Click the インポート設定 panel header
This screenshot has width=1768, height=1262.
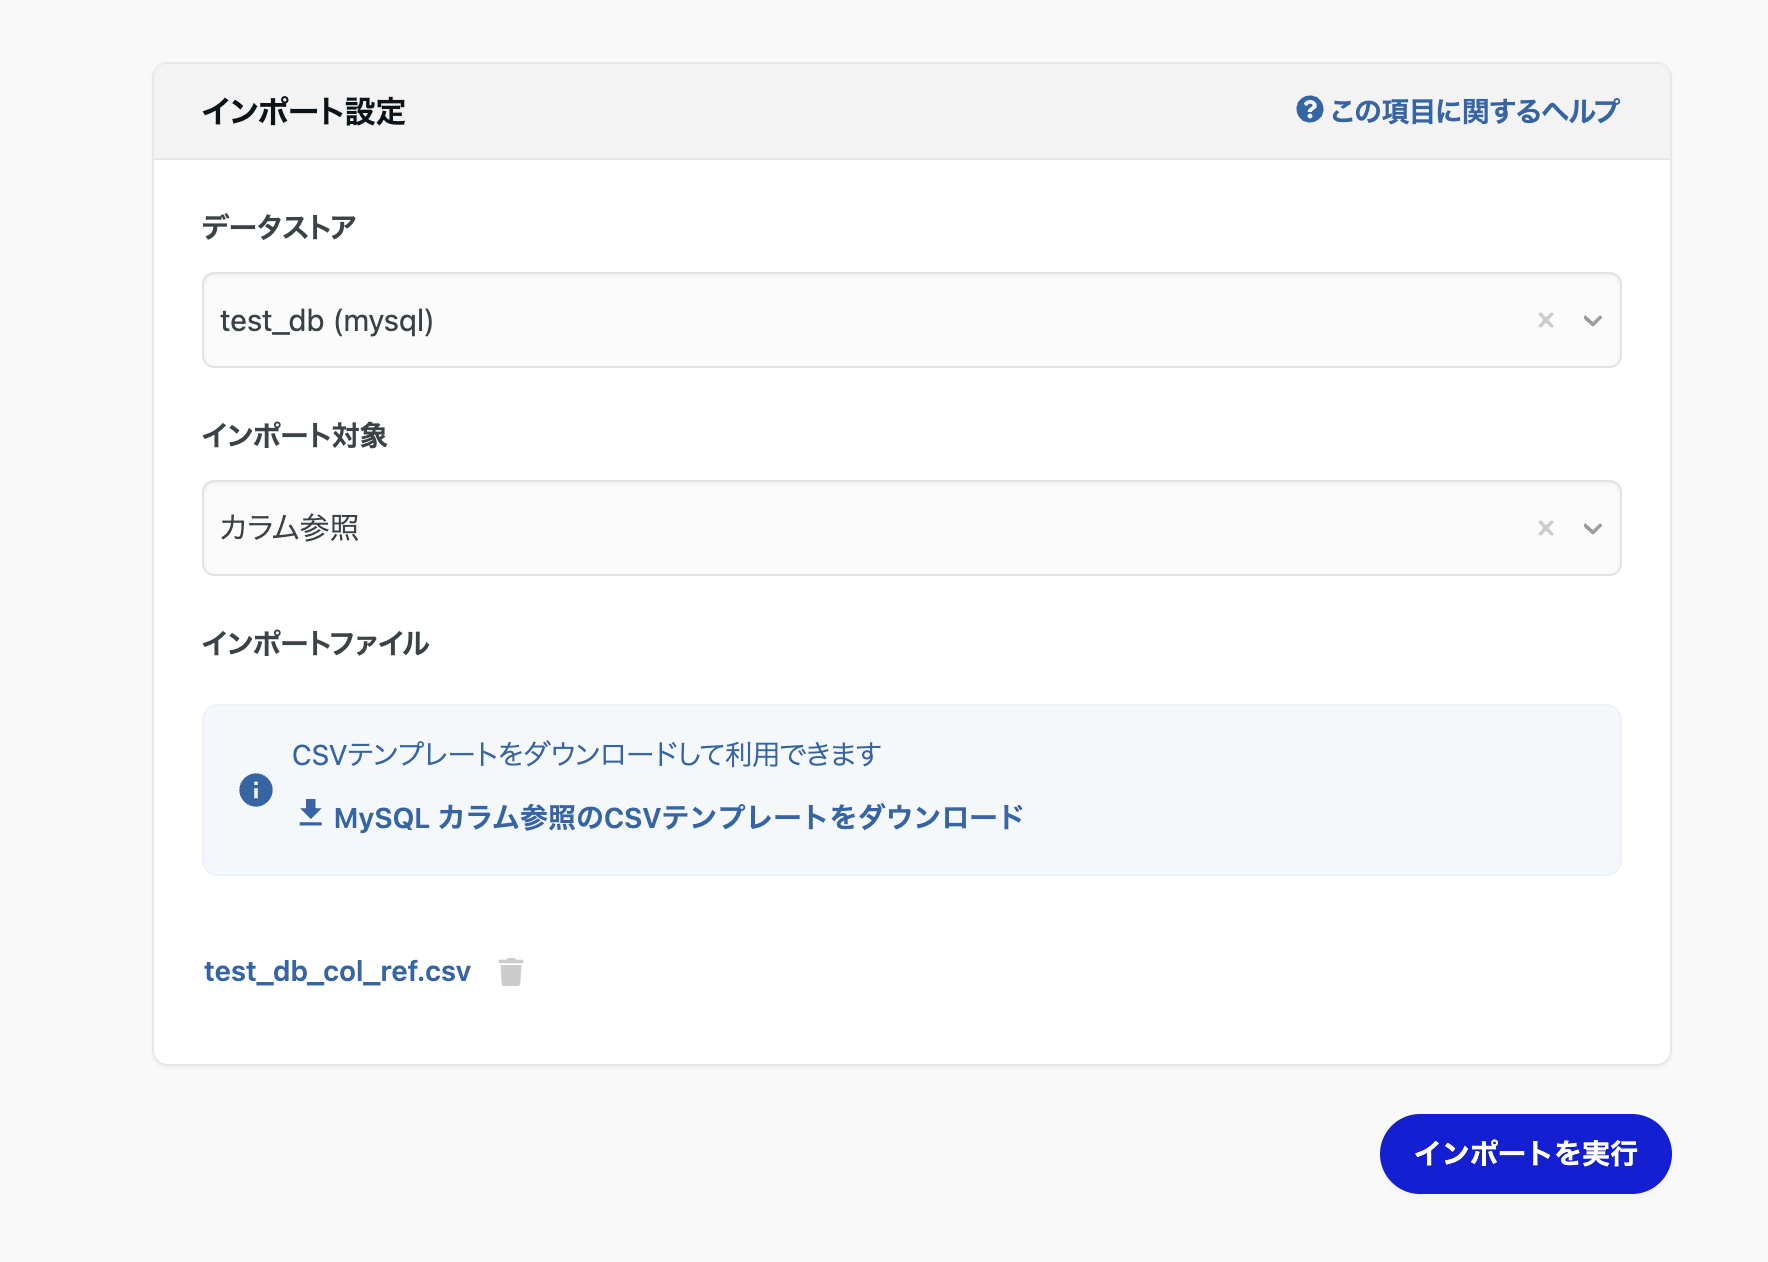[x=304, y=110]
